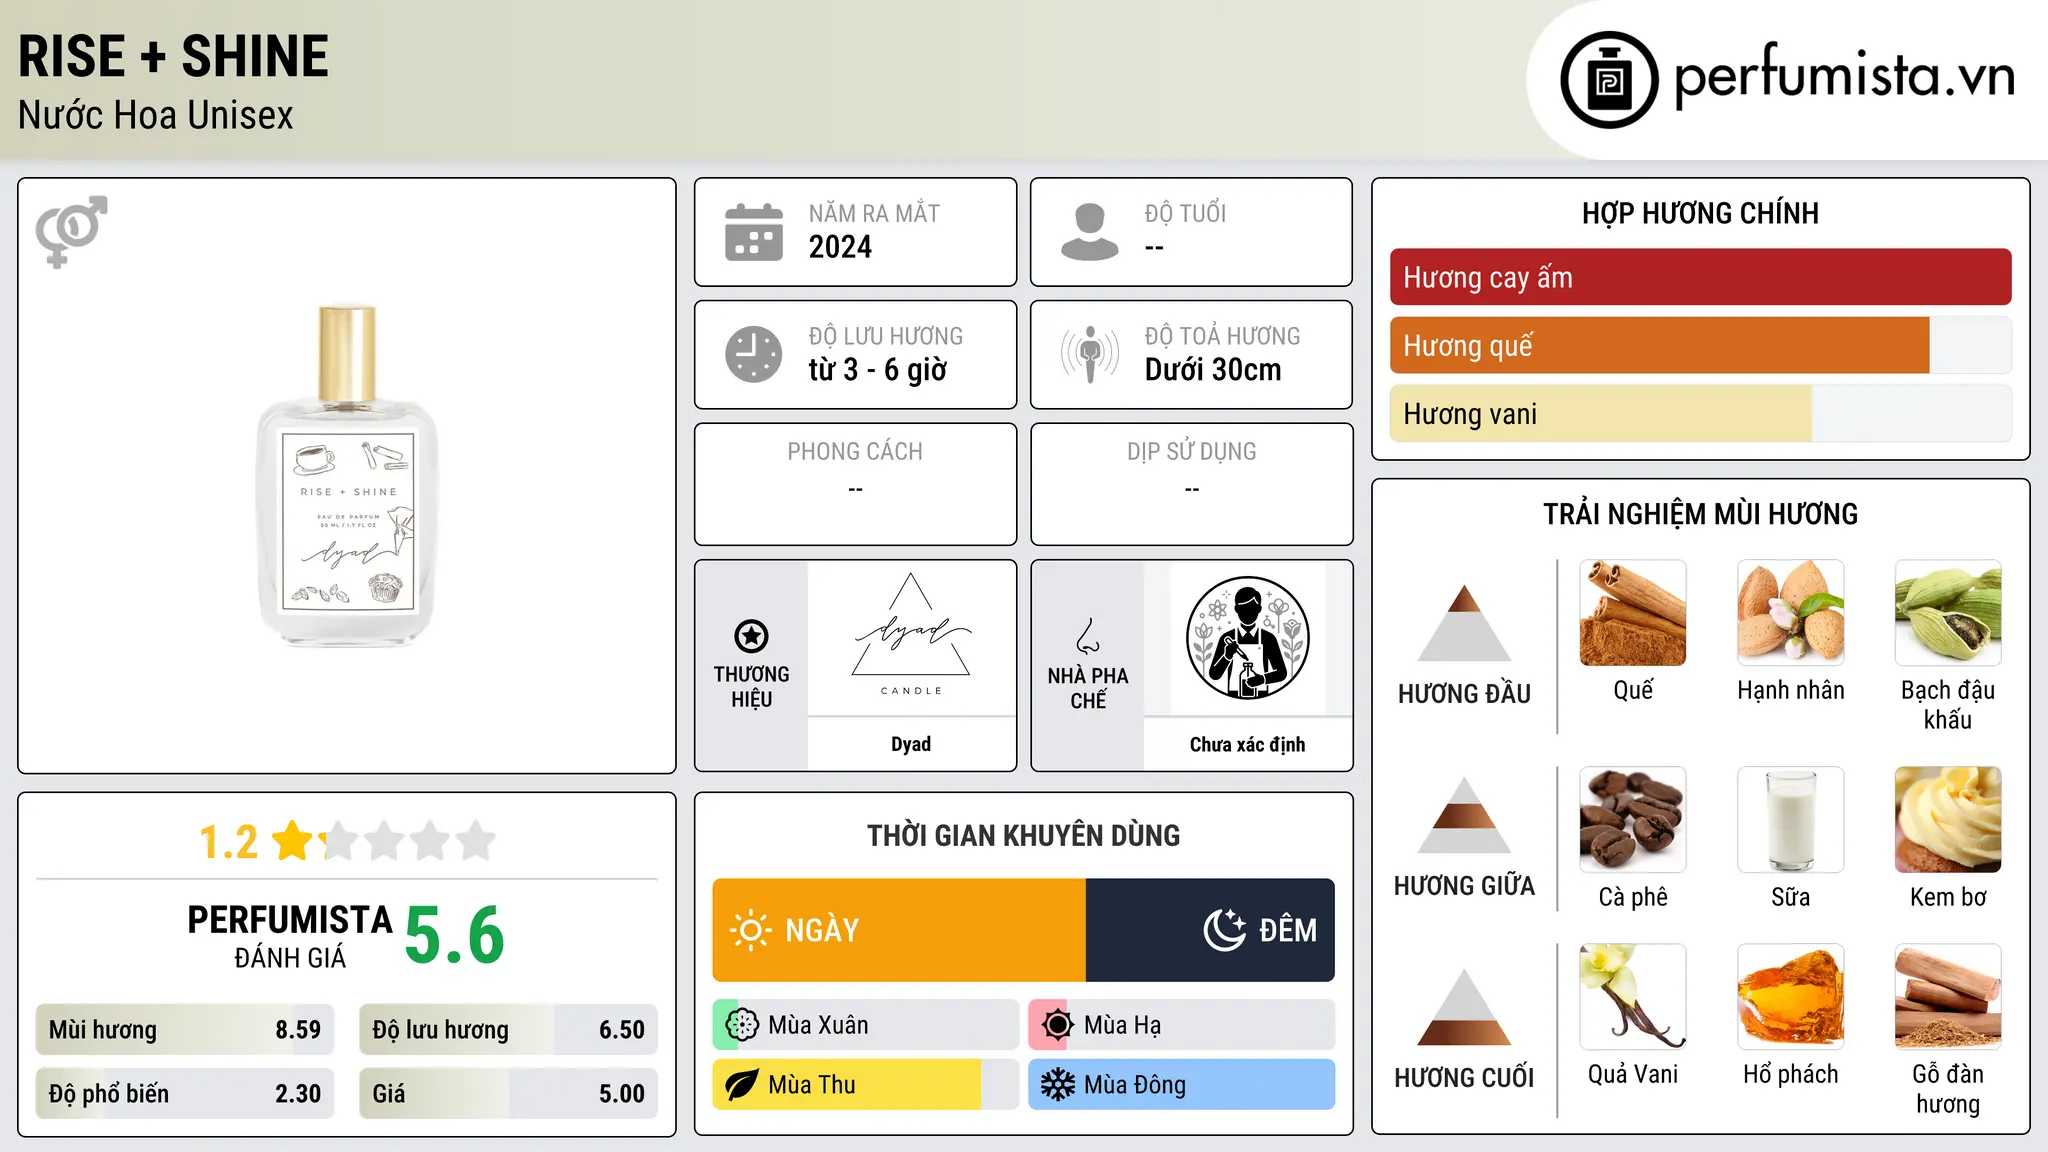Image resolution: width=2048 pixels, height=1152 pixels.
Task: Click the leaf icon for Mùa Thu
Action: click(x=742, y=1085)
